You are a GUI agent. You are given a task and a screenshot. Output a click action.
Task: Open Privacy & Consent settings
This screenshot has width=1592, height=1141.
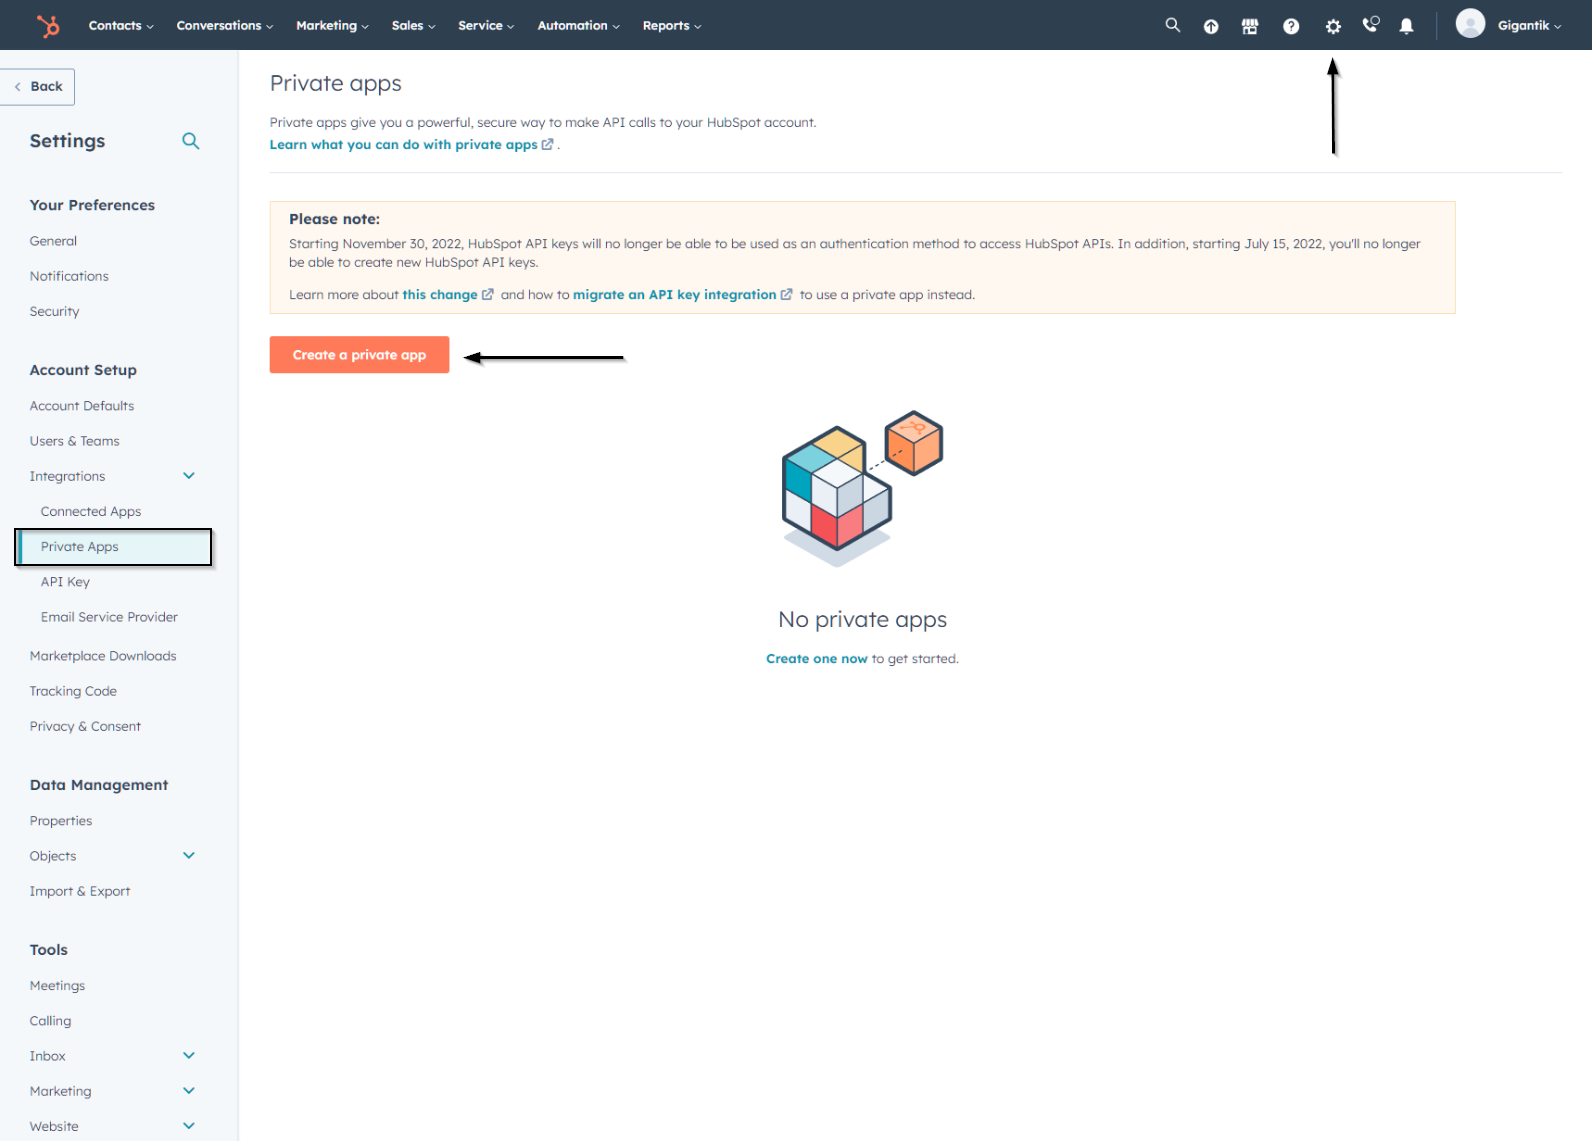click(x=85, y=727)
